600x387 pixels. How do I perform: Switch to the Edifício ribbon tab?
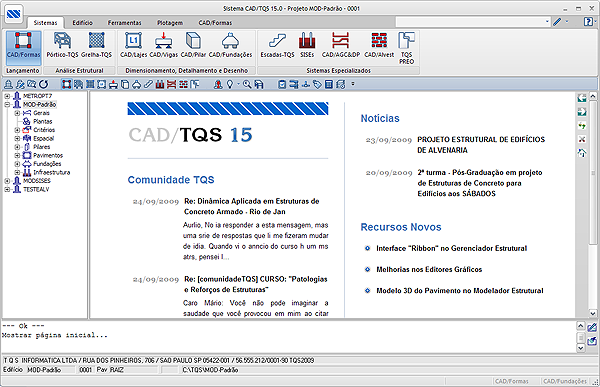click(x=83, y=23)
